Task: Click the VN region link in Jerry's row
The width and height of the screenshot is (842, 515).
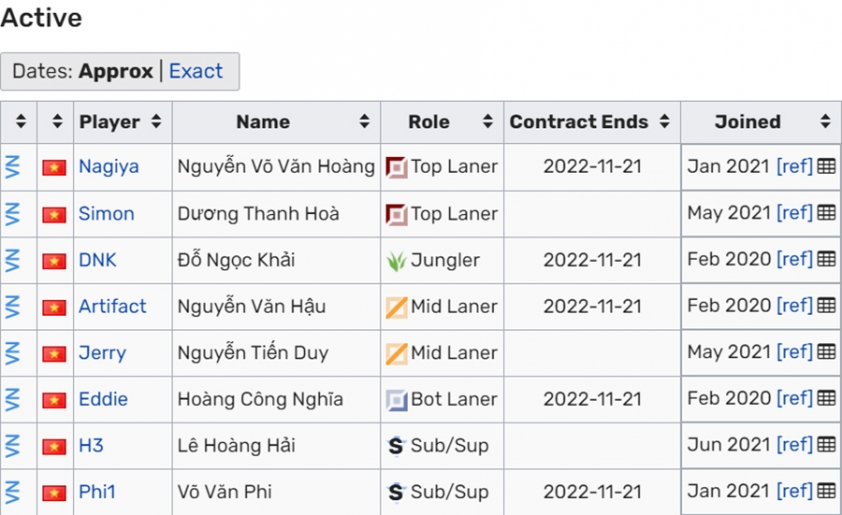Action: [12, 353]
